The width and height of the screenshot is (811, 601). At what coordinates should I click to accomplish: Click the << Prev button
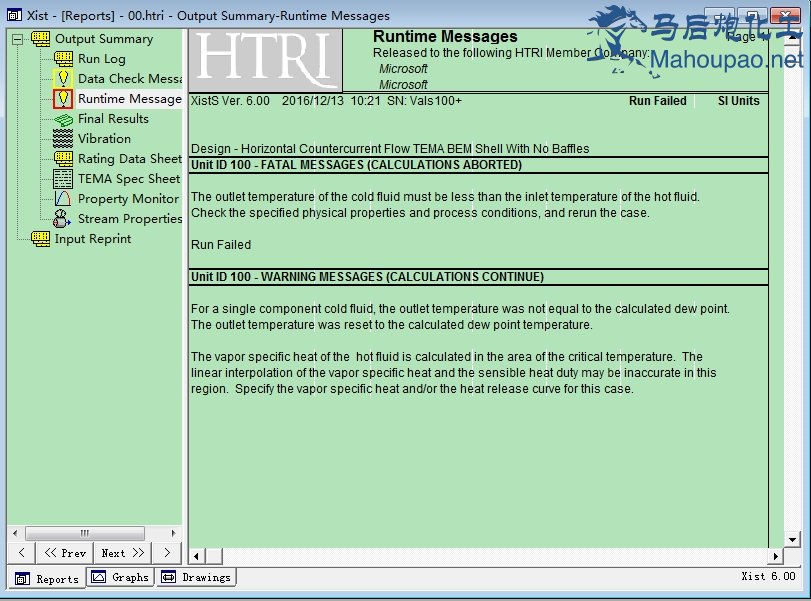tap(65, 553)
